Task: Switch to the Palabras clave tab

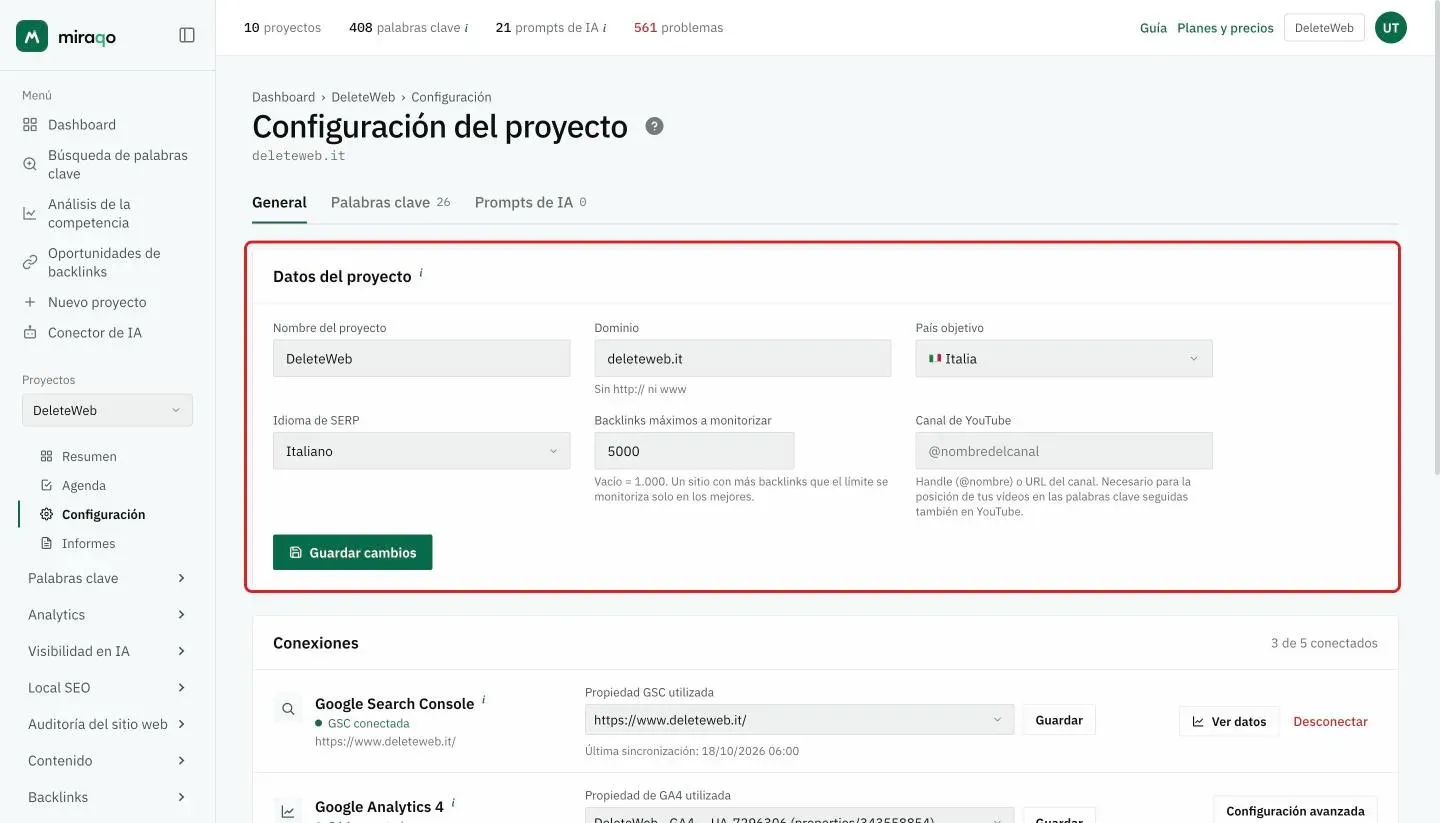Action: click(390, 202)
